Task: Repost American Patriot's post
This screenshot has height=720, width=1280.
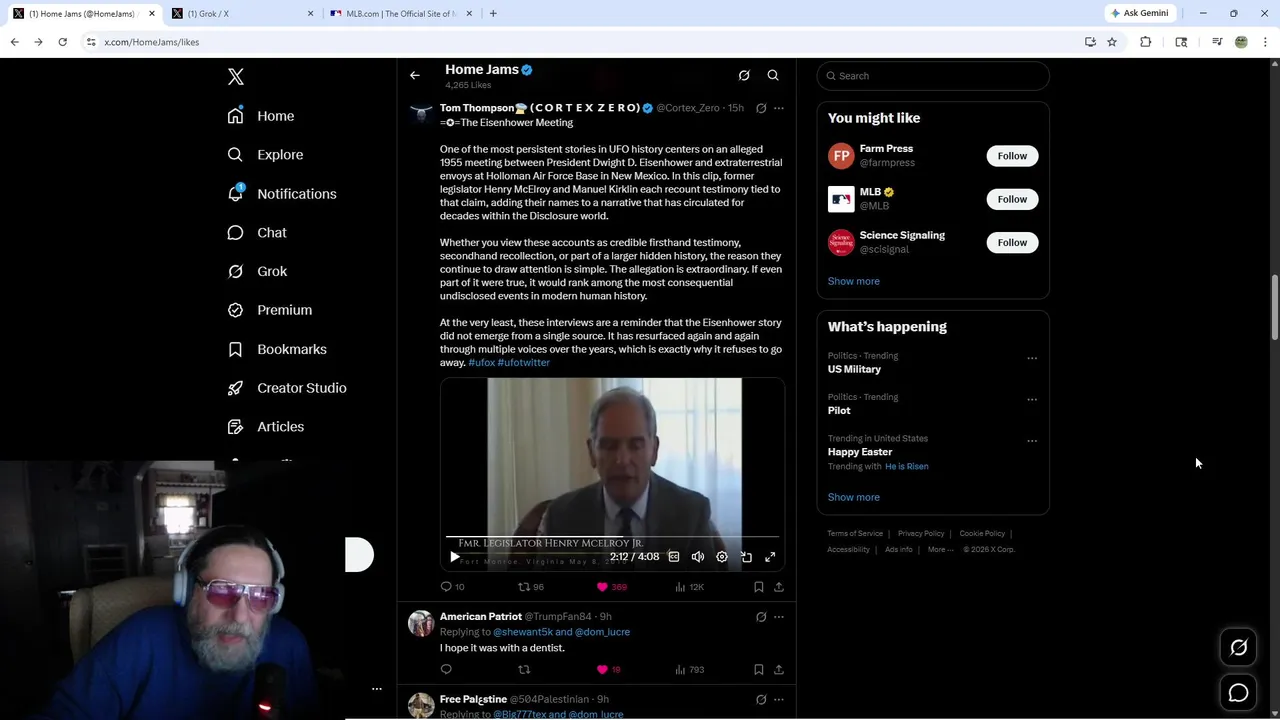Action: point(524,670)
